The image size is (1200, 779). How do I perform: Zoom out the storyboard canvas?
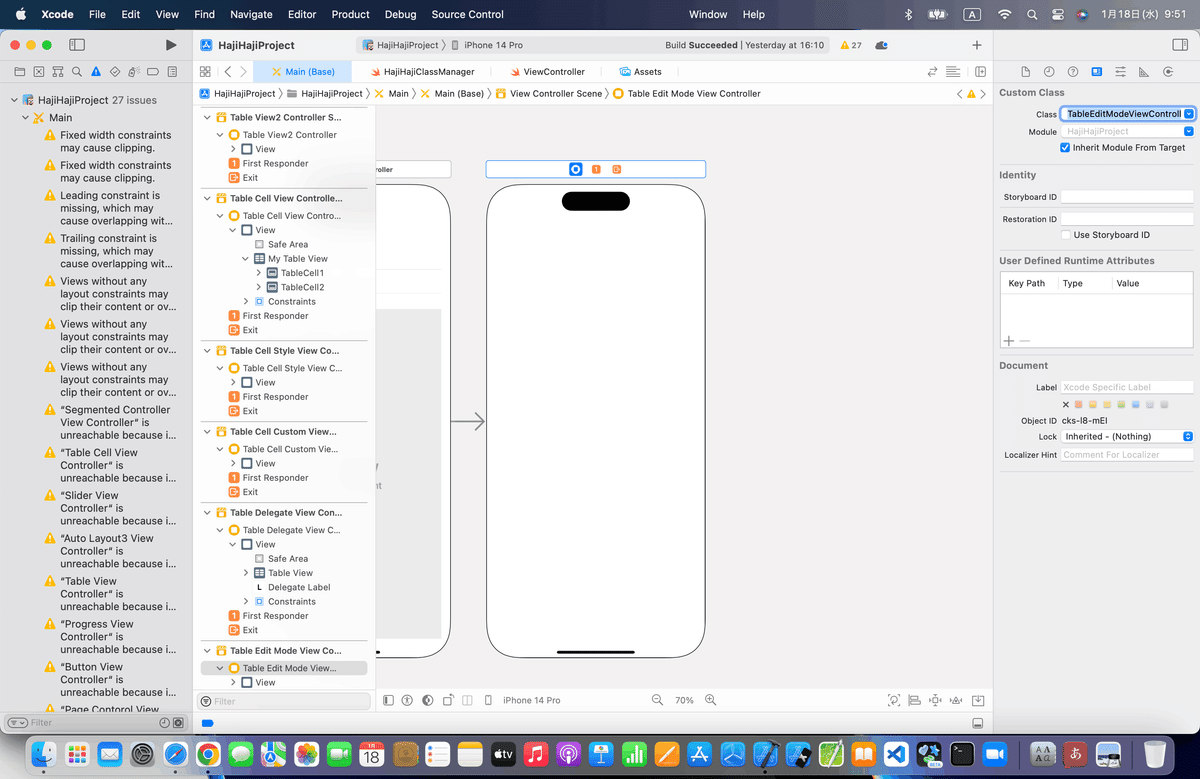pyautogui.click(x=657, y=700)
